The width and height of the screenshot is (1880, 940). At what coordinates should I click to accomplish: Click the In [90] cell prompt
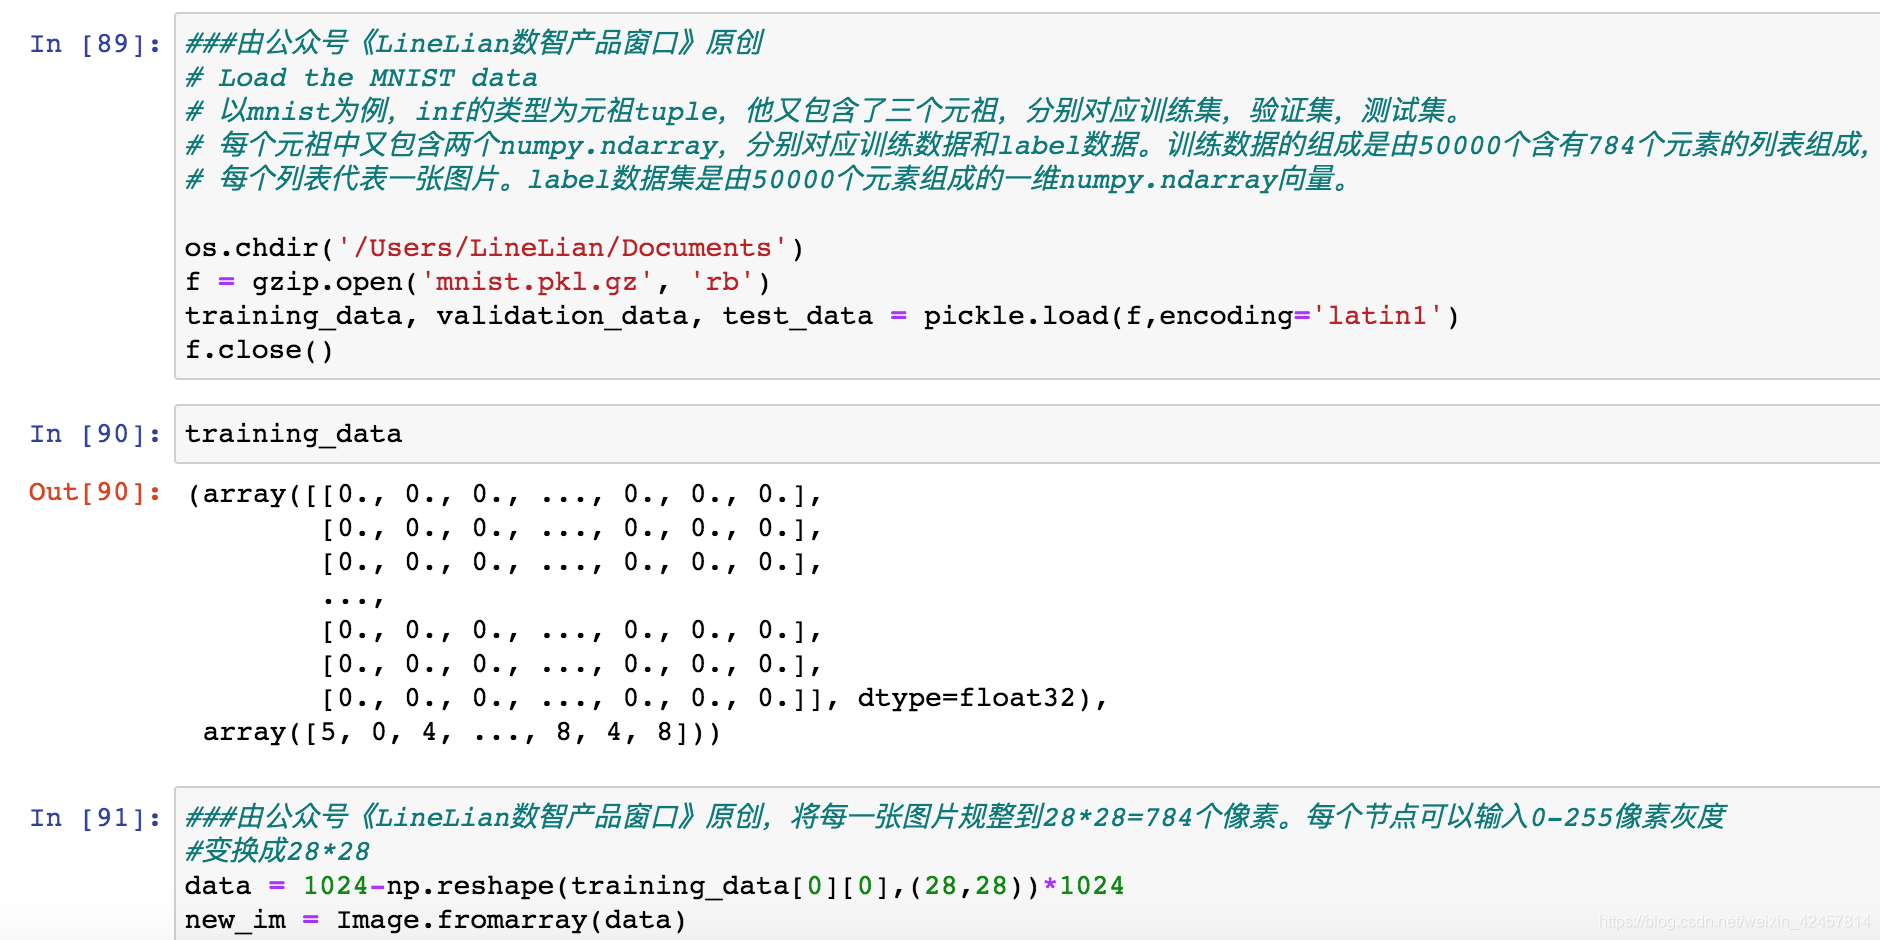(94, 434)
